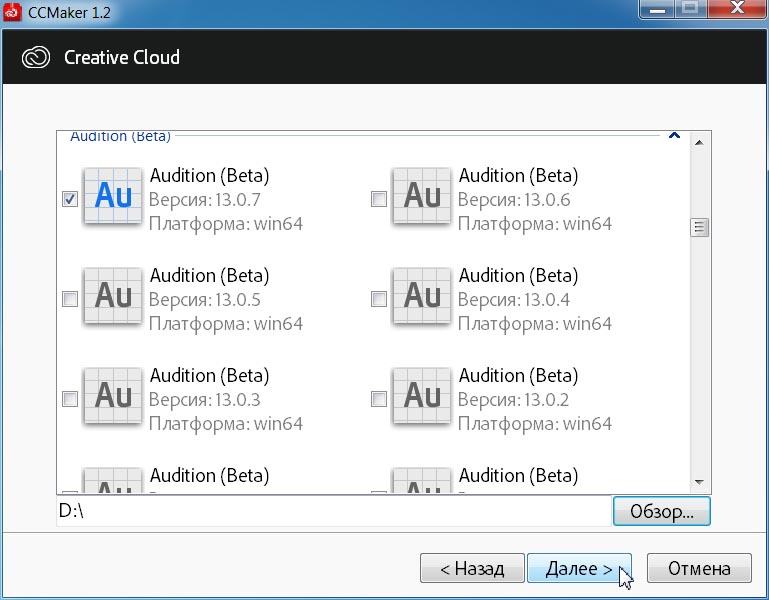Click the Audition Beta 13.0.5 Au icon
769x600 pixels.
coord(113,296)
